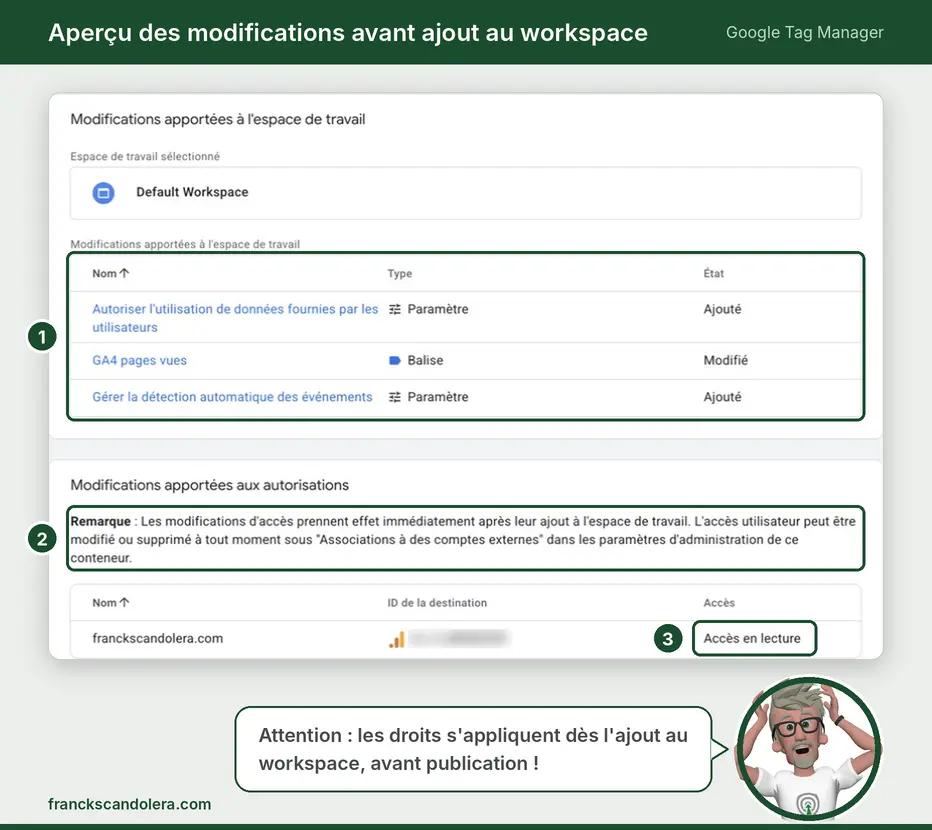Click the Remarque note paragraph

[464, 540]
